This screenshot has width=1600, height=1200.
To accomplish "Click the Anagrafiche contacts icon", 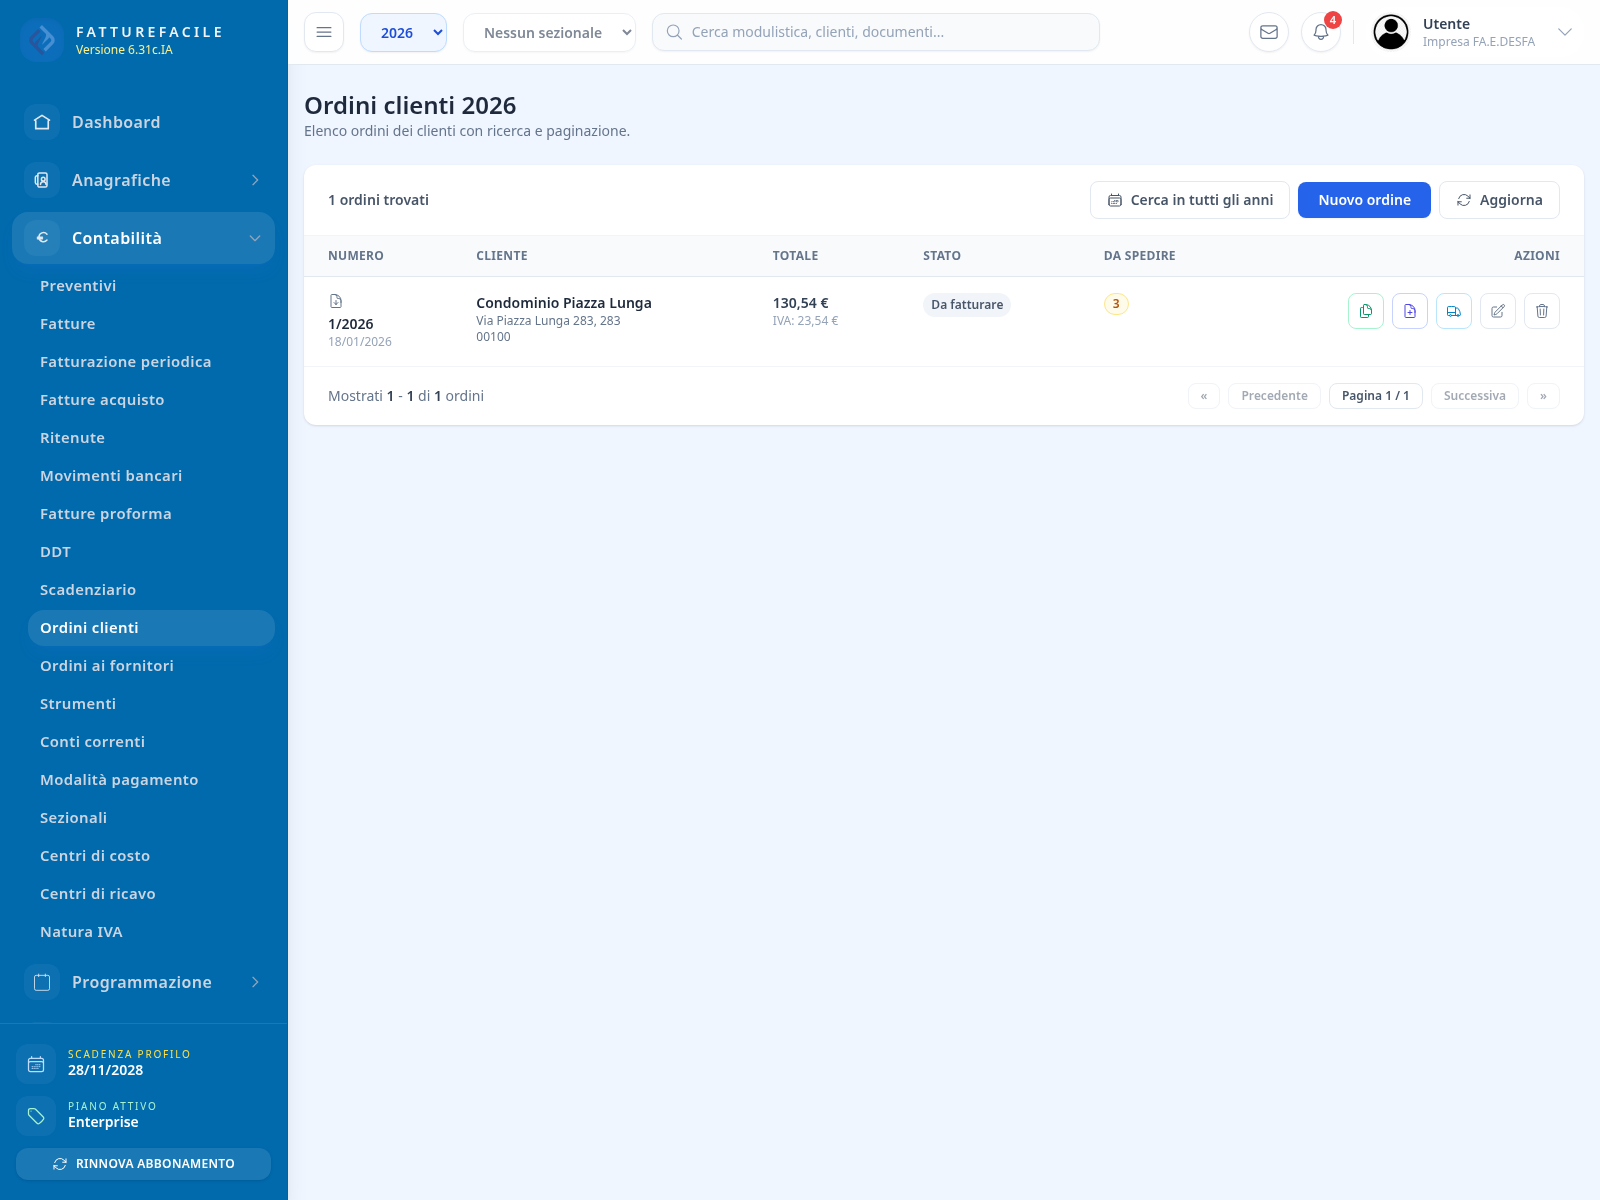I will click(x=42, y=180).
